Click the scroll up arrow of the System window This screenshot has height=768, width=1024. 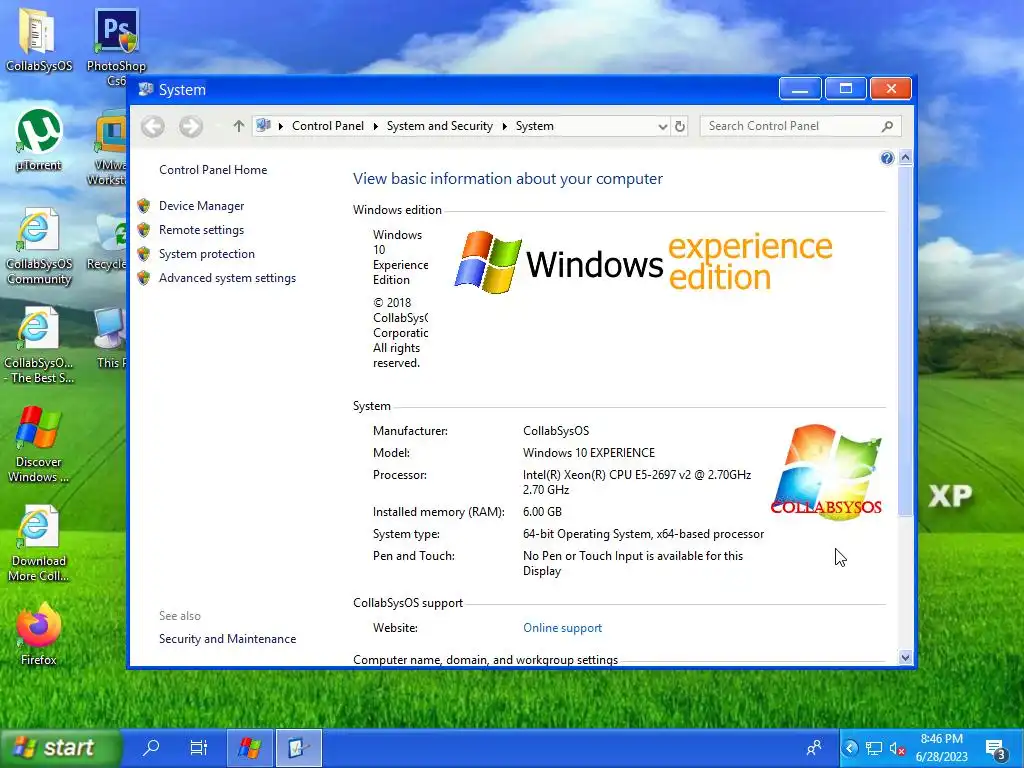pyautogui.click(x=905, y=157)
